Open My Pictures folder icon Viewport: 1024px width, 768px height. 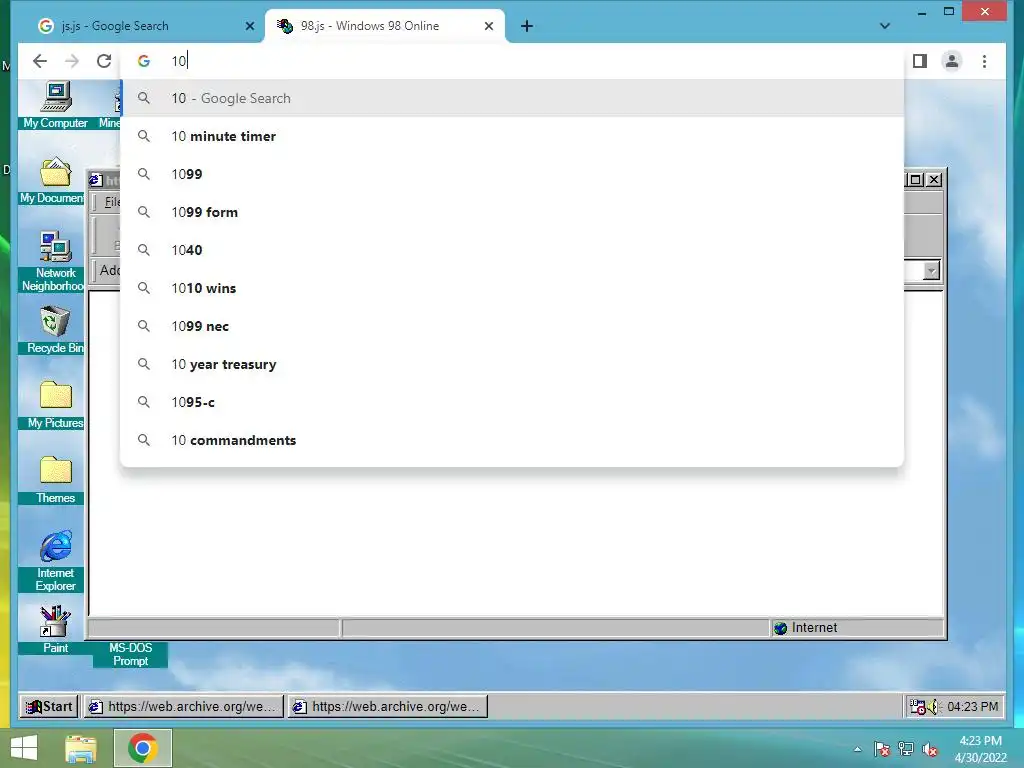click(x=56, y=405)
